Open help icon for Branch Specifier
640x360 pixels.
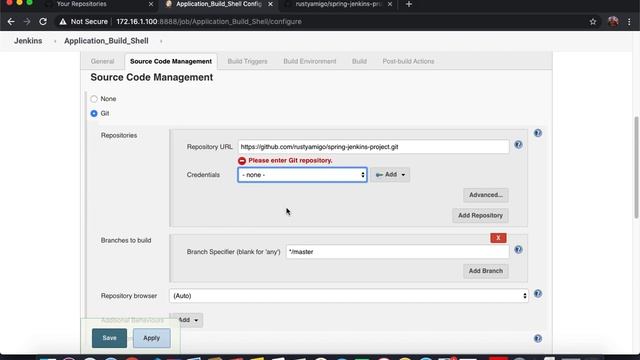(x=518, y=249)
